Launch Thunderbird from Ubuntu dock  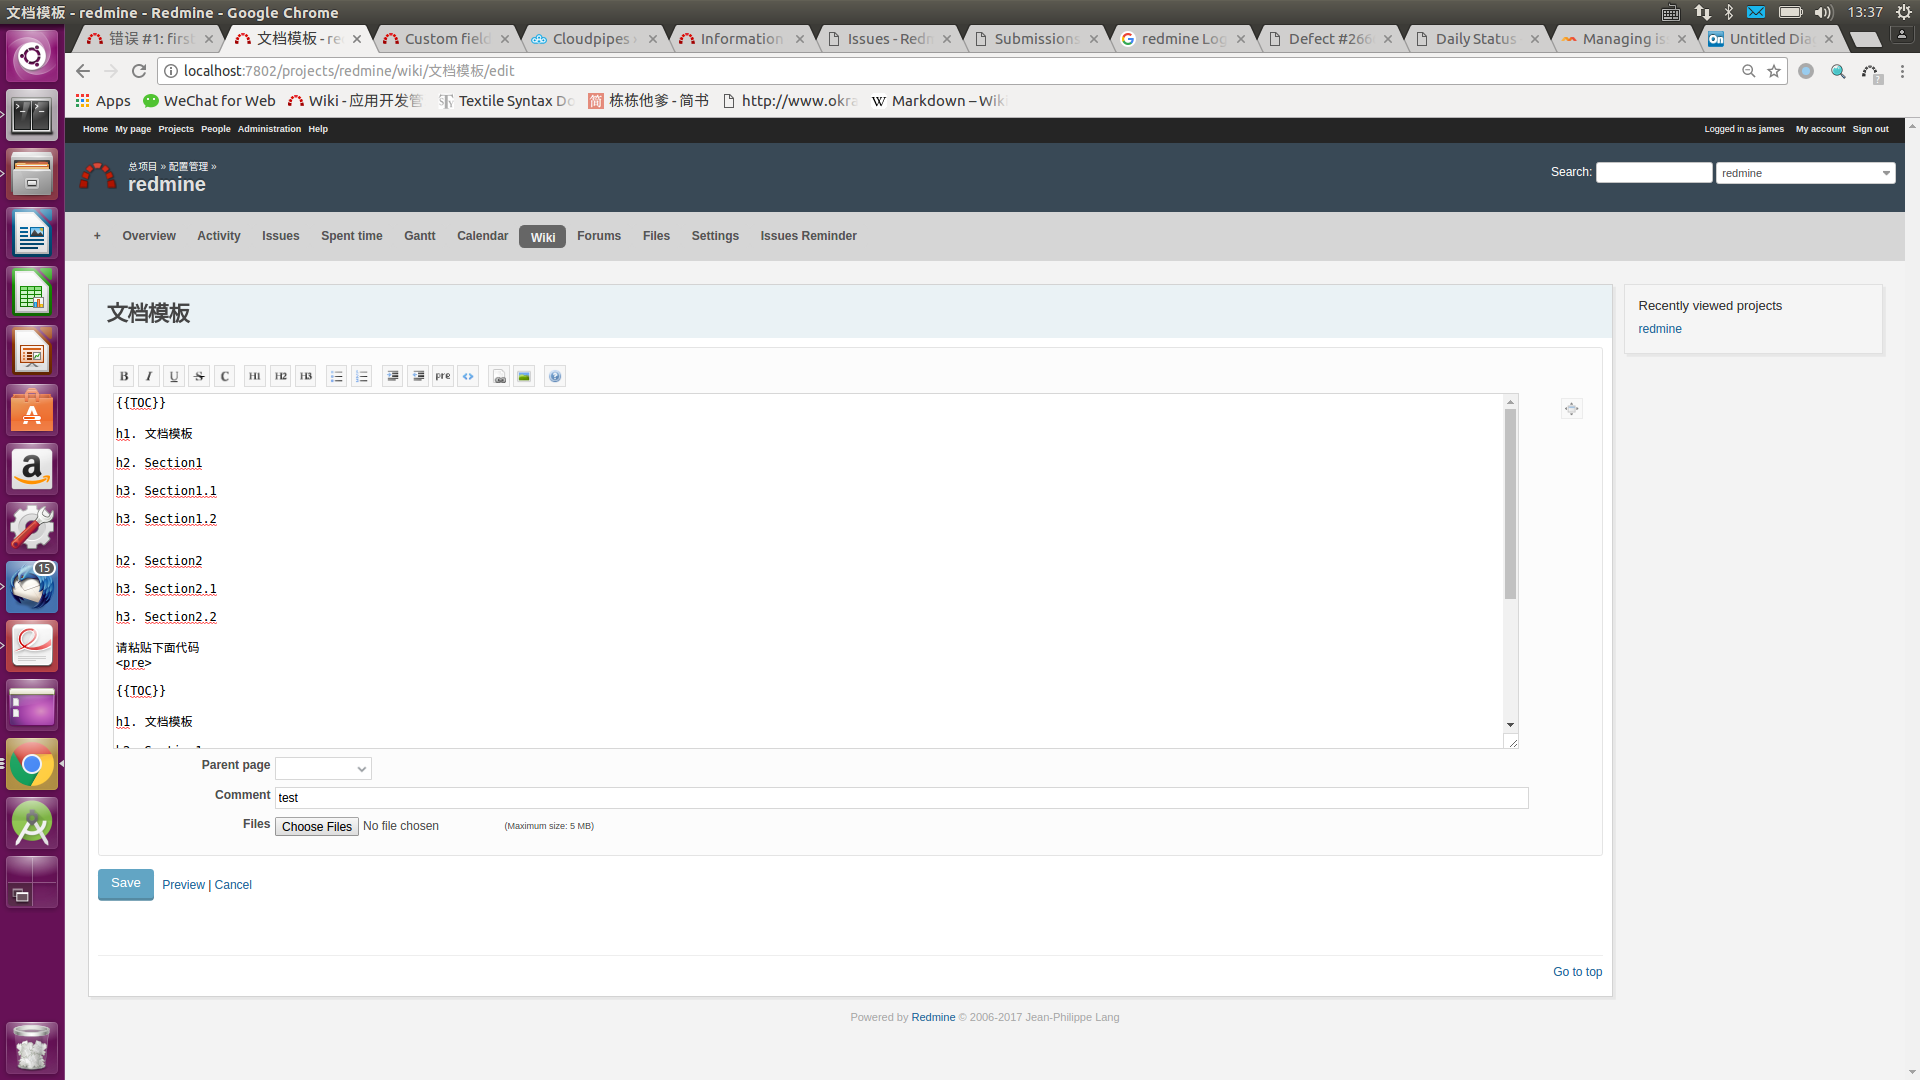pos(32,587)
